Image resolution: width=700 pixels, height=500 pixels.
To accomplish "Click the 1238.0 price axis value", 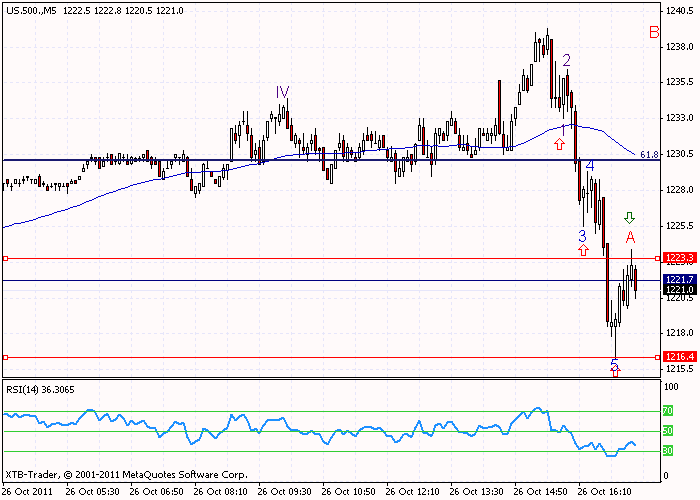I will [x=679, y=46].
